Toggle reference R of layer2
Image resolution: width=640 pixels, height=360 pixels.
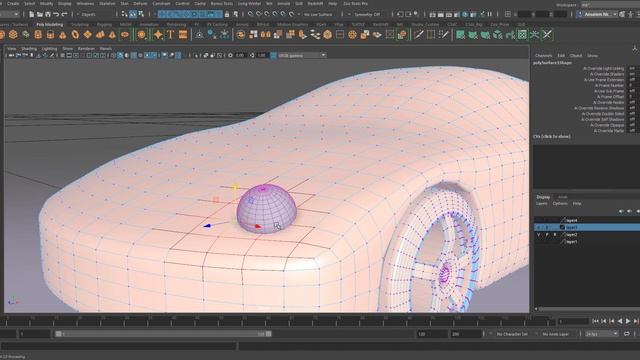pyautogui.click(x=555, y=235)
